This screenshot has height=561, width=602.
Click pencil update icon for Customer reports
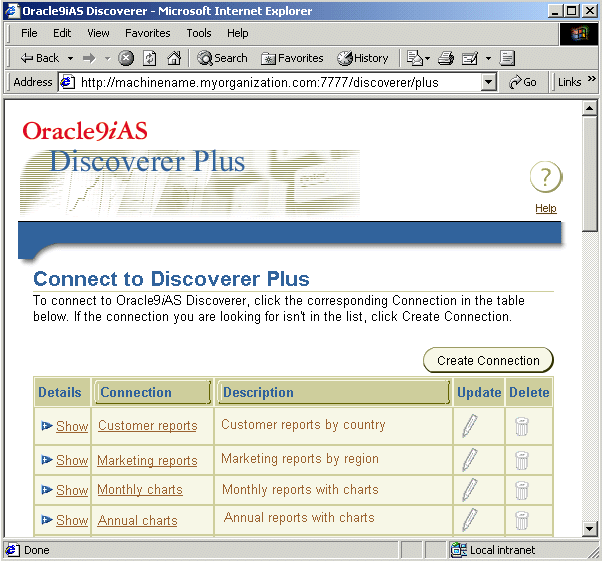[x=470, y=426]
